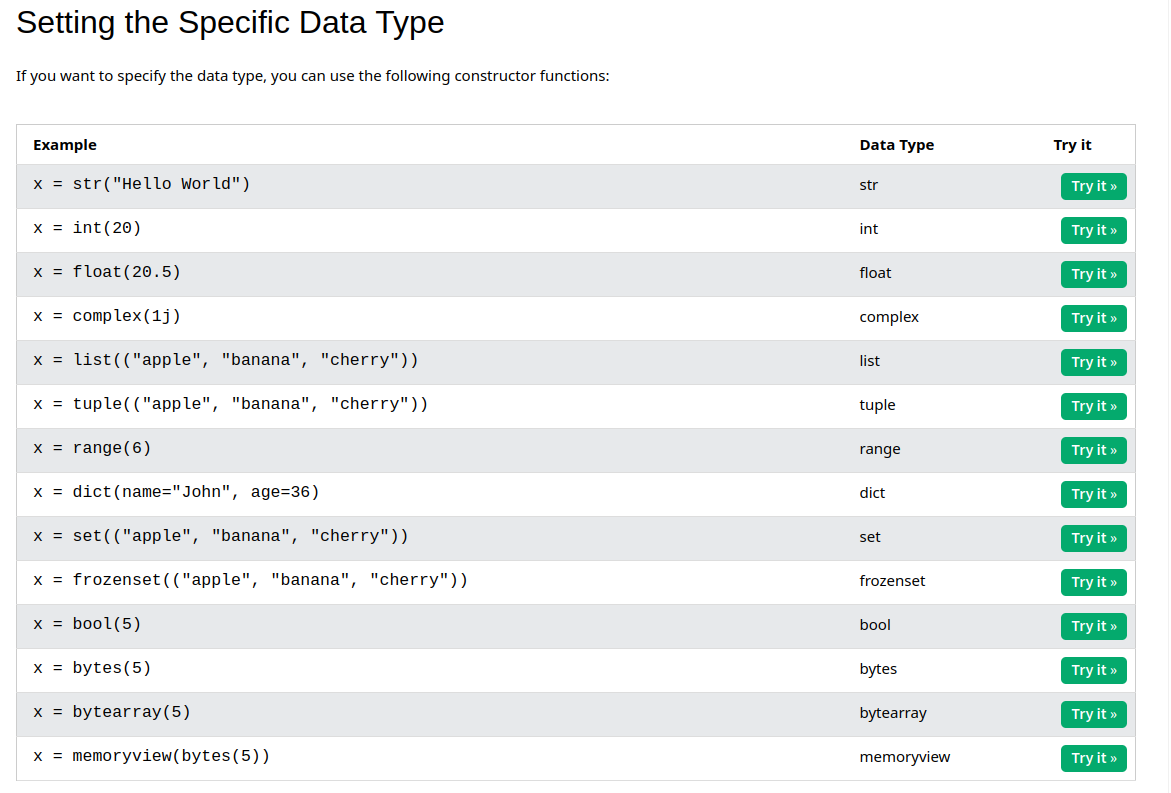The width and height of the screenshot is (1171, 793).
Task: Open Try it for bytearray(5) example
Action: (1093, 714)
